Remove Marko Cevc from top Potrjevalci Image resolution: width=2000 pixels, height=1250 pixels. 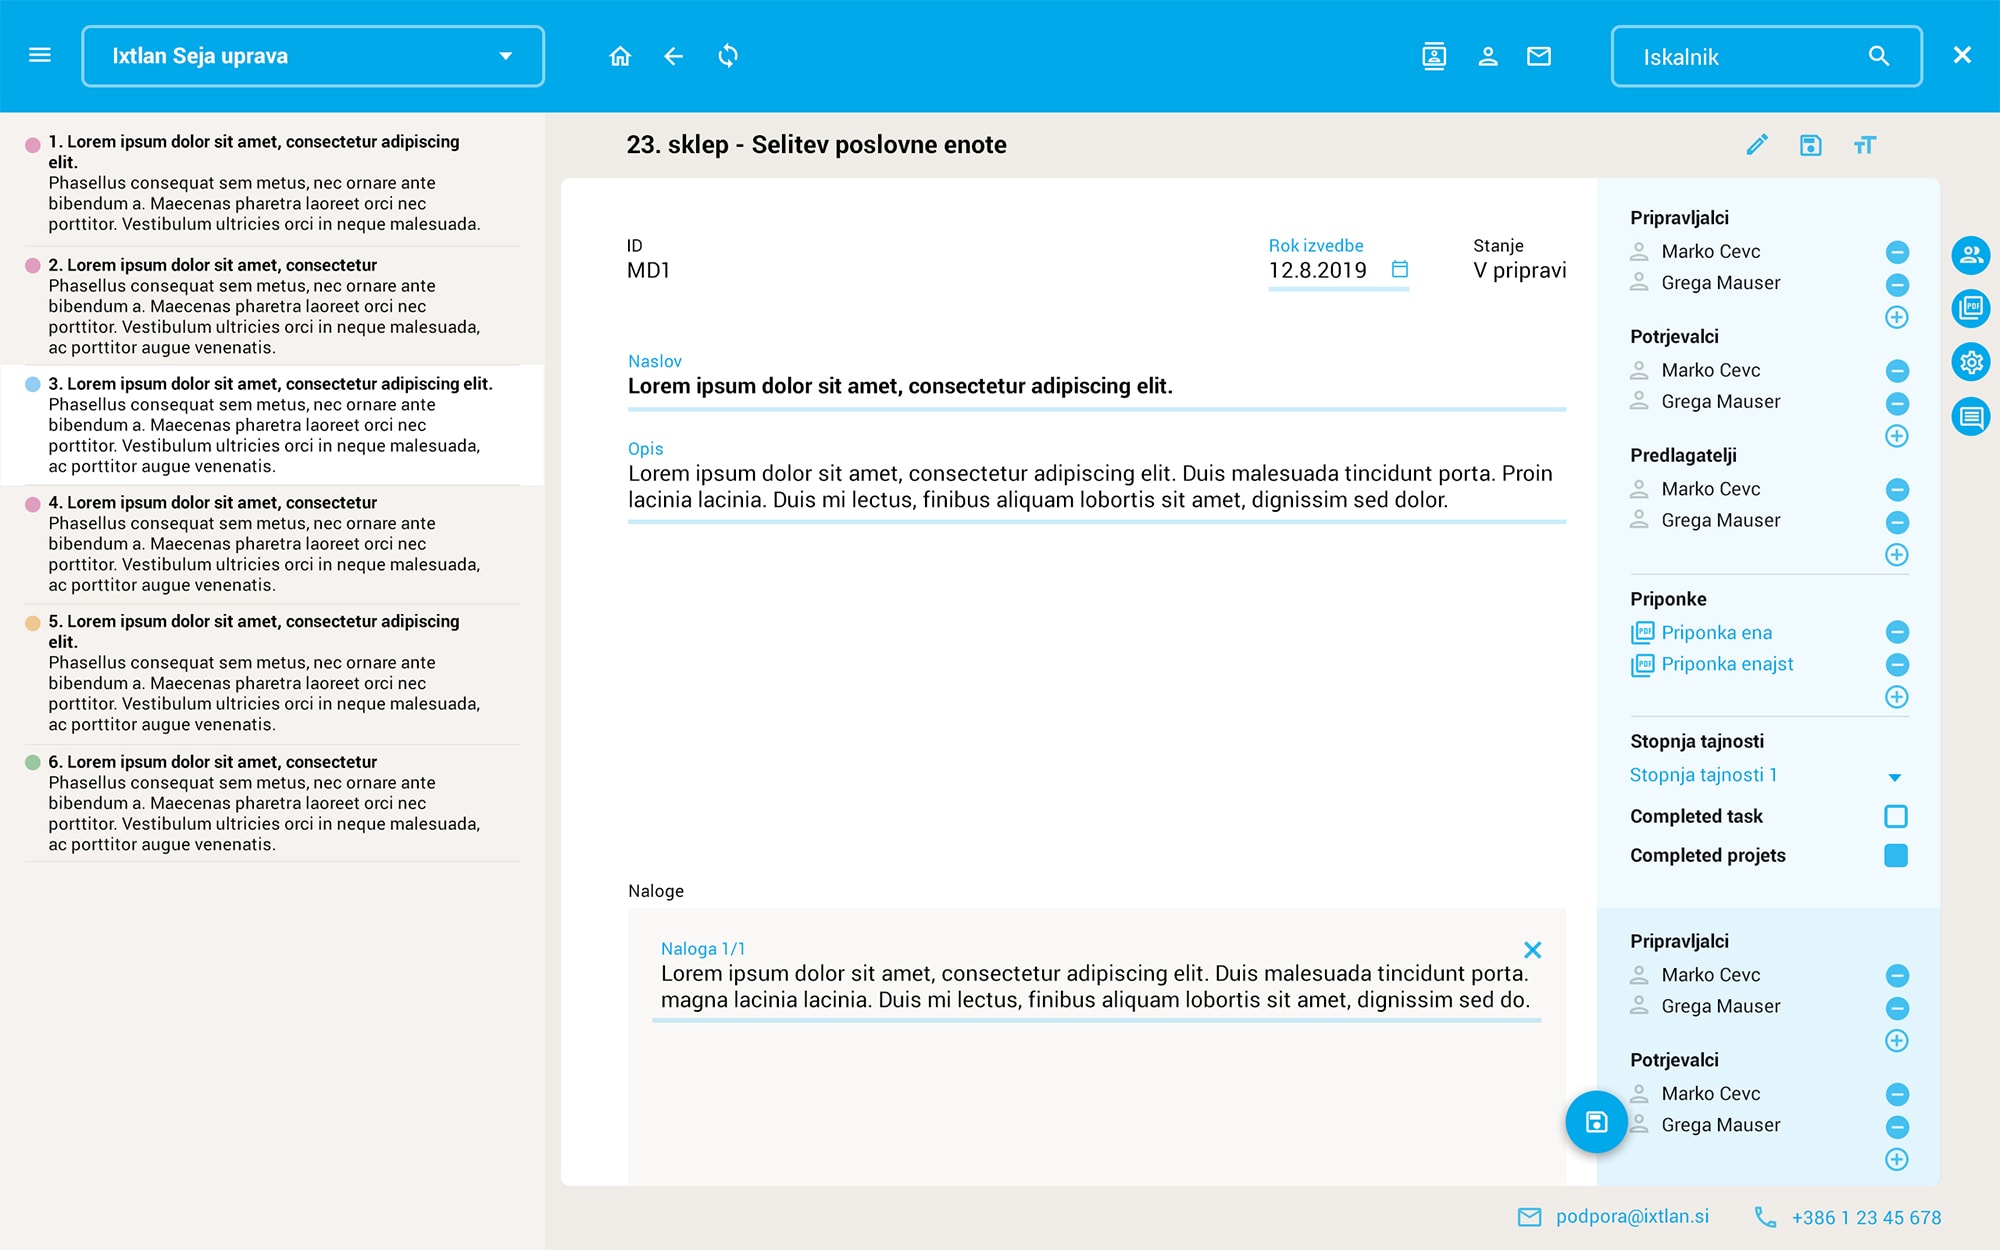(1897, 371)
